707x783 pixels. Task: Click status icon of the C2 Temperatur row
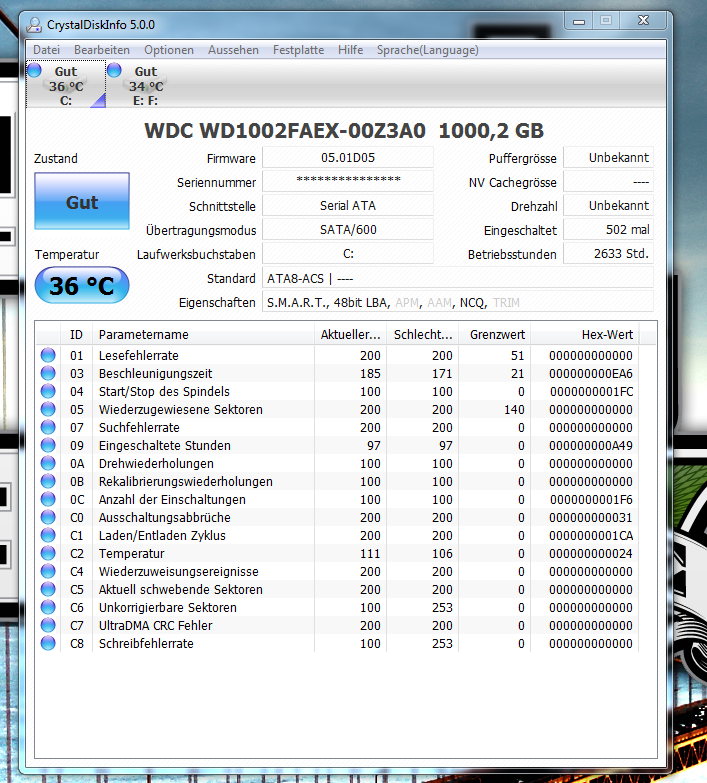pos(48,553)
